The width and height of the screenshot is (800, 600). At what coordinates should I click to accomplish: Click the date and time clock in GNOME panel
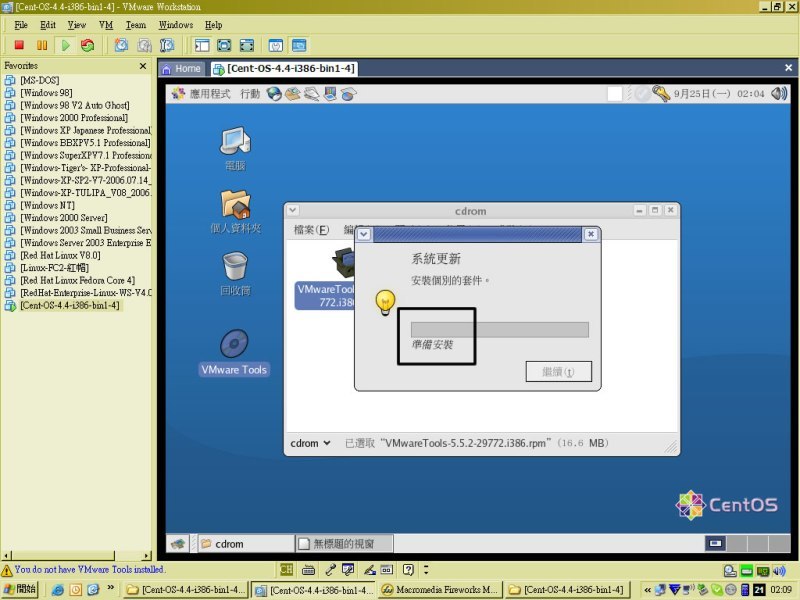(x=719, y=94)
